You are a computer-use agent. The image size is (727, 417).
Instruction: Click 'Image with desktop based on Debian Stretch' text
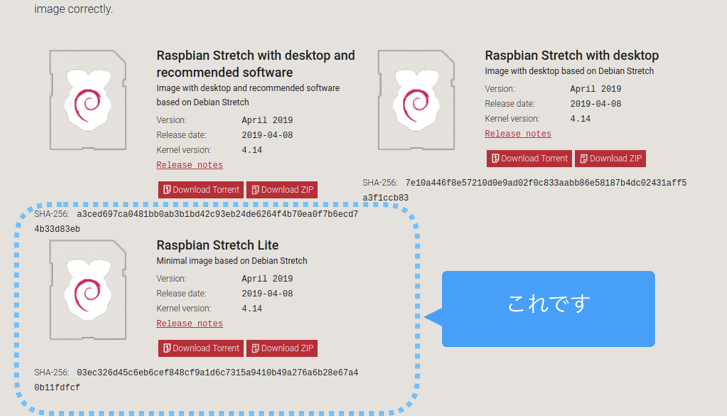pos(569,71)
